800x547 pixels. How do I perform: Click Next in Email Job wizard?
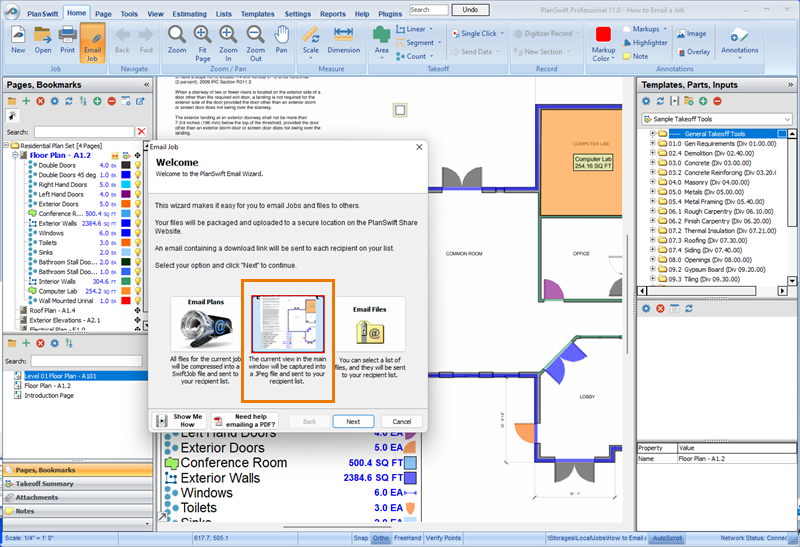pos(353,421)
